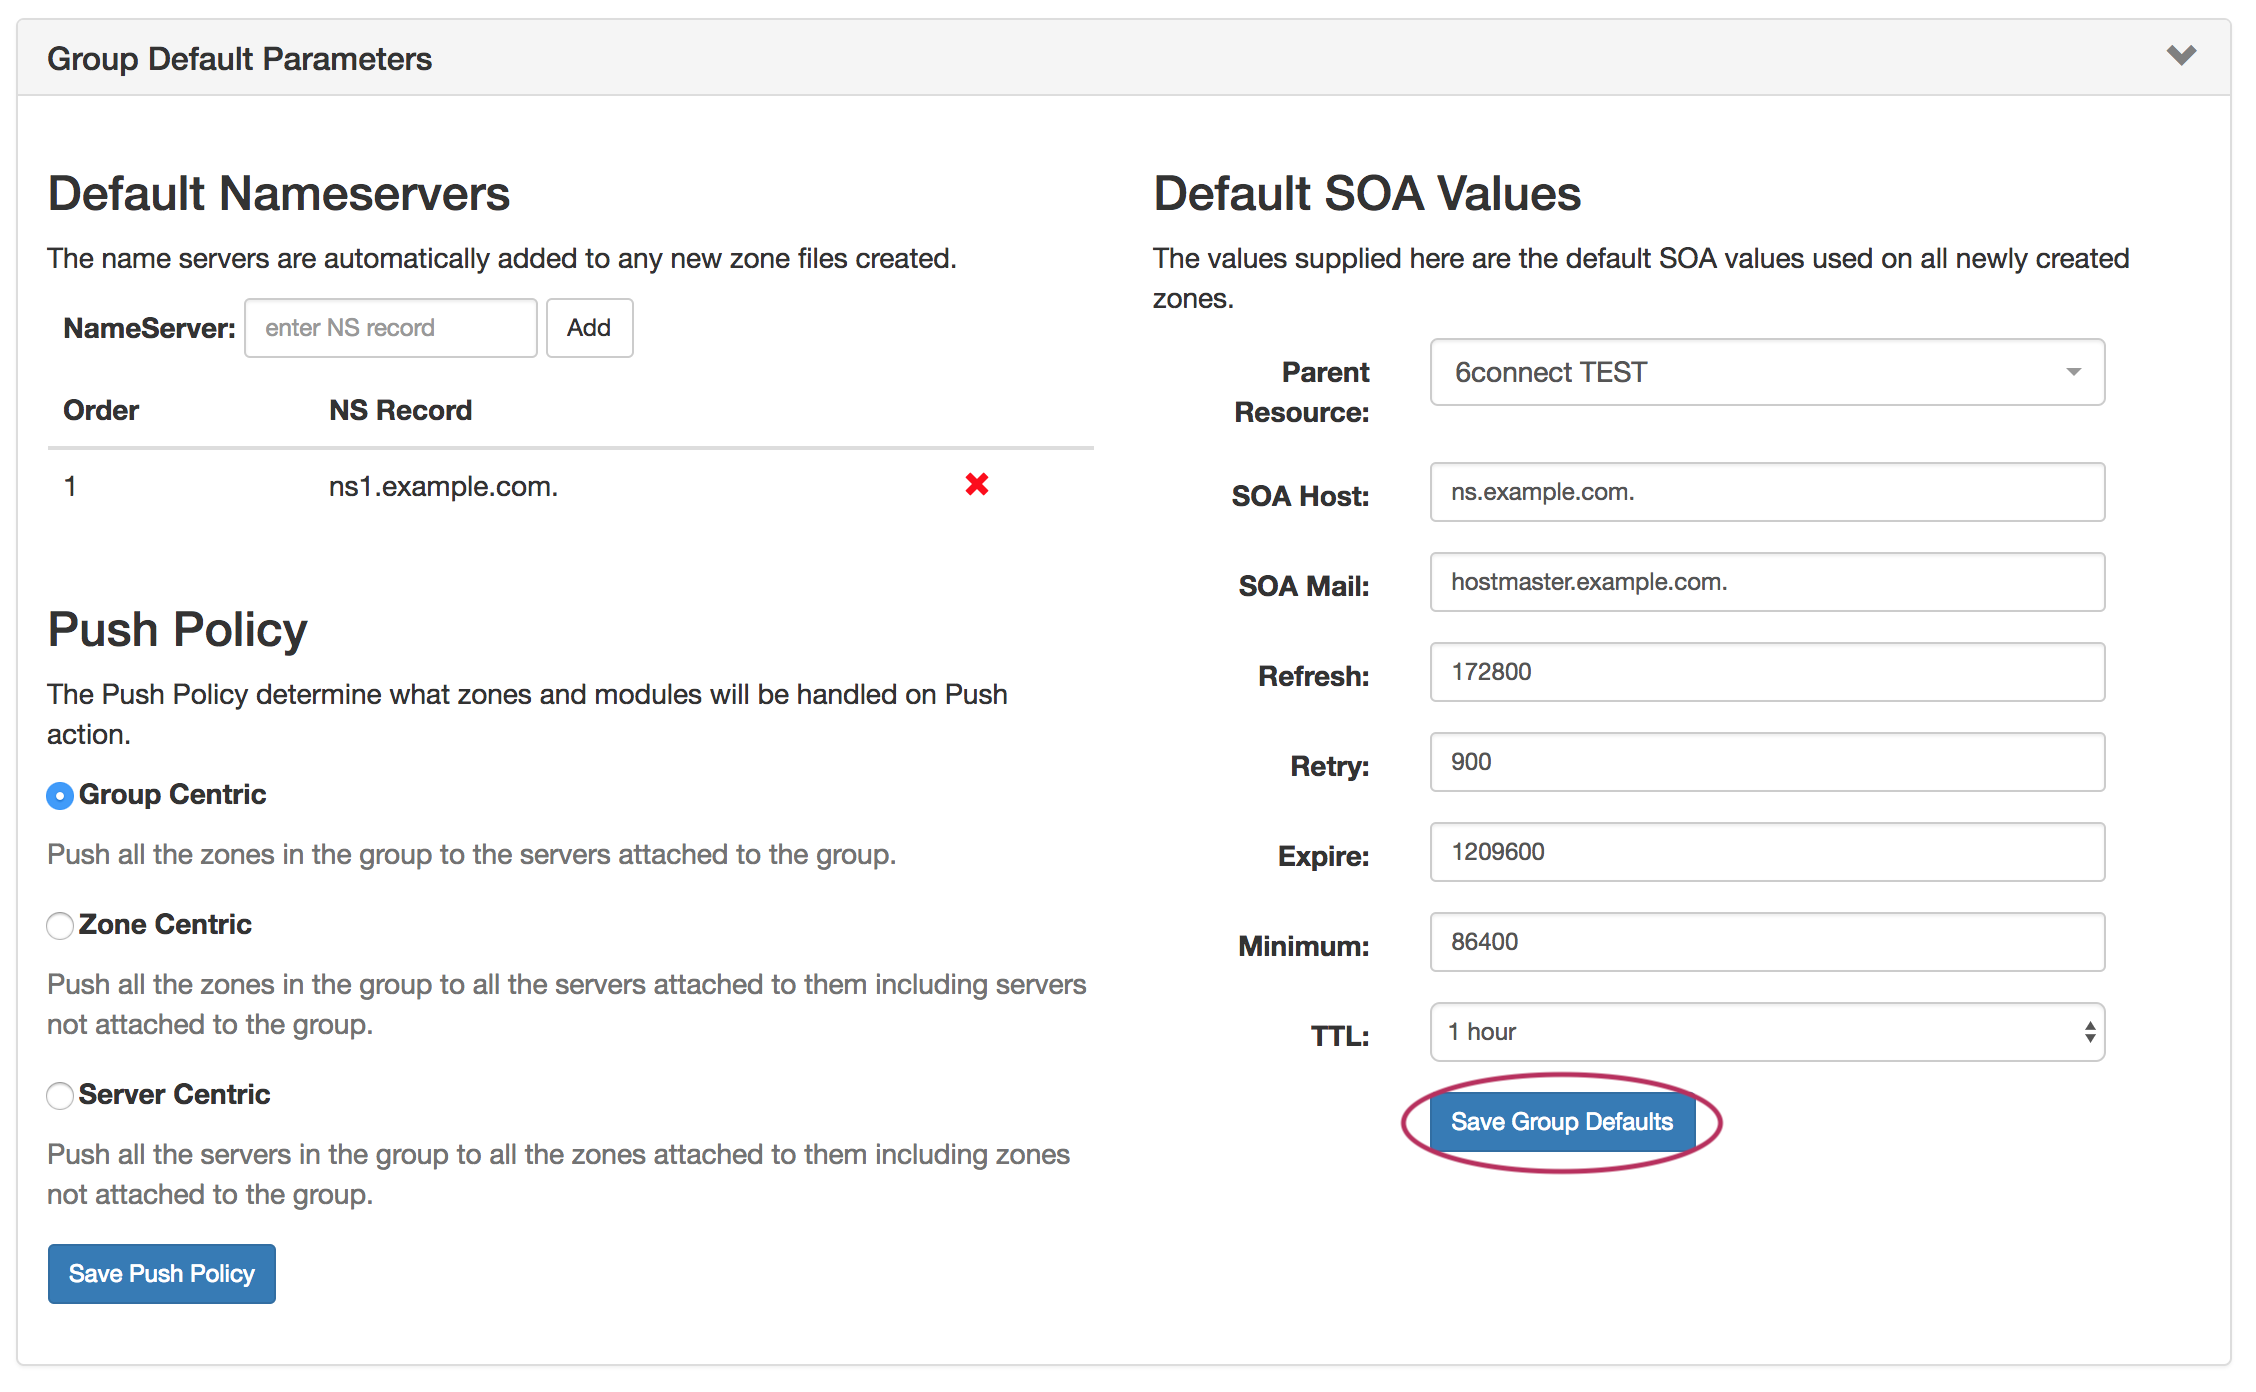Click into the SOA Mail field

[1766, 582]
